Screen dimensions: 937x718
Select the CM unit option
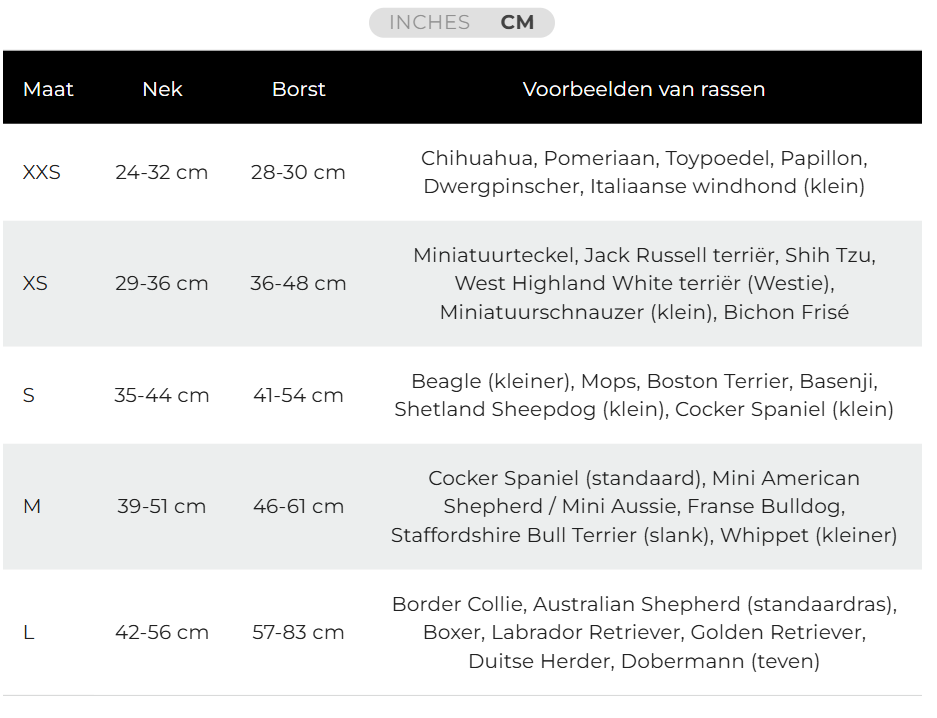[x=518, y=22]
